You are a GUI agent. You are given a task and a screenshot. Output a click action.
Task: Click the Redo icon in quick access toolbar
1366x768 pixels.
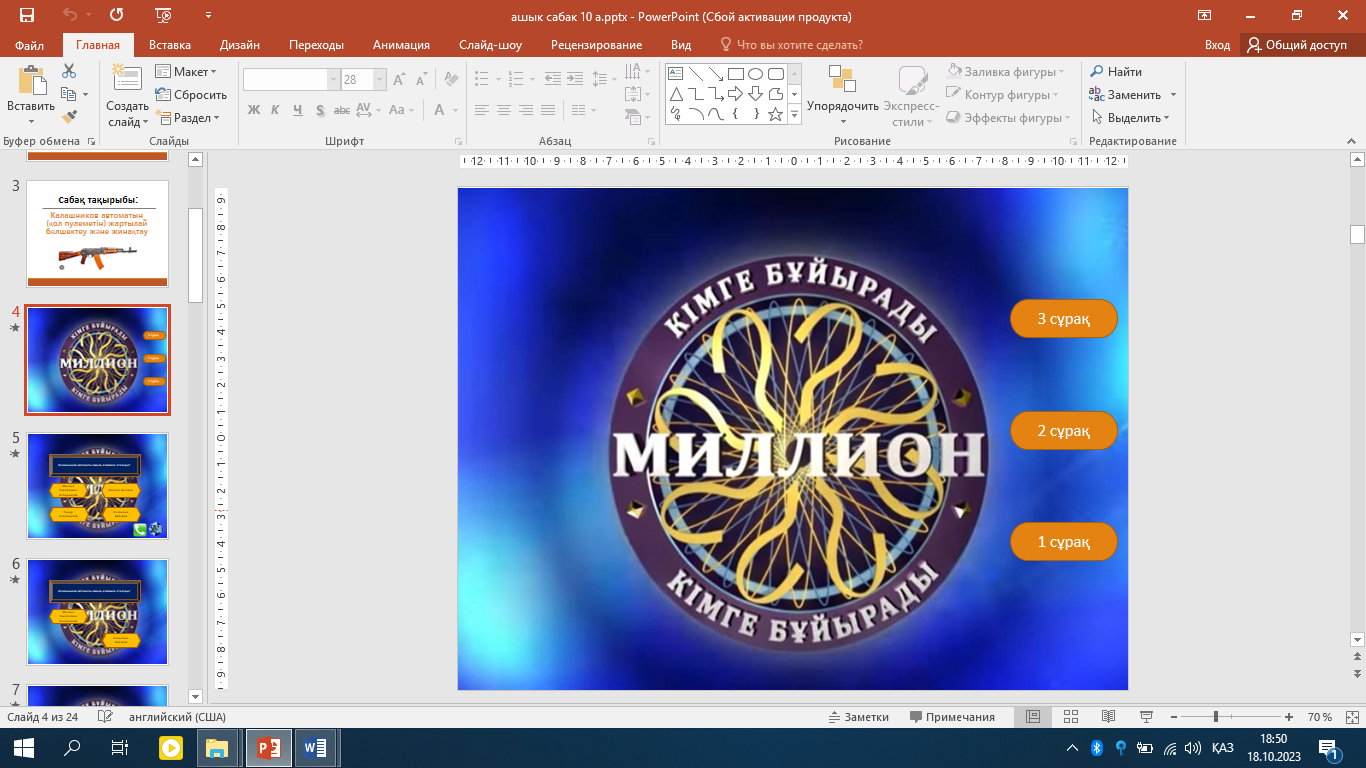[117, 15]
